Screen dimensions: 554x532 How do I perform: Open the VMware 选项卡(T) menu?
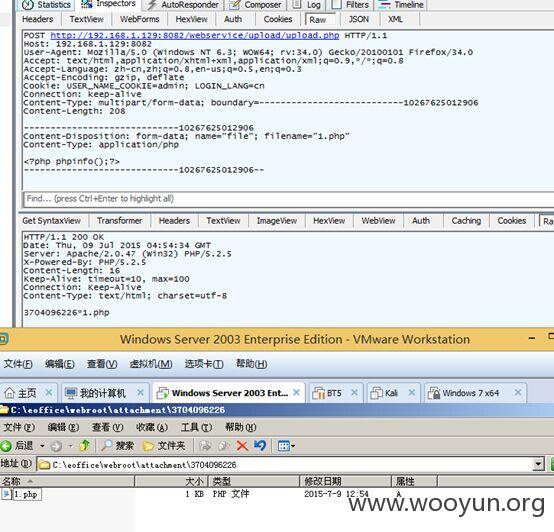point(204,363)
